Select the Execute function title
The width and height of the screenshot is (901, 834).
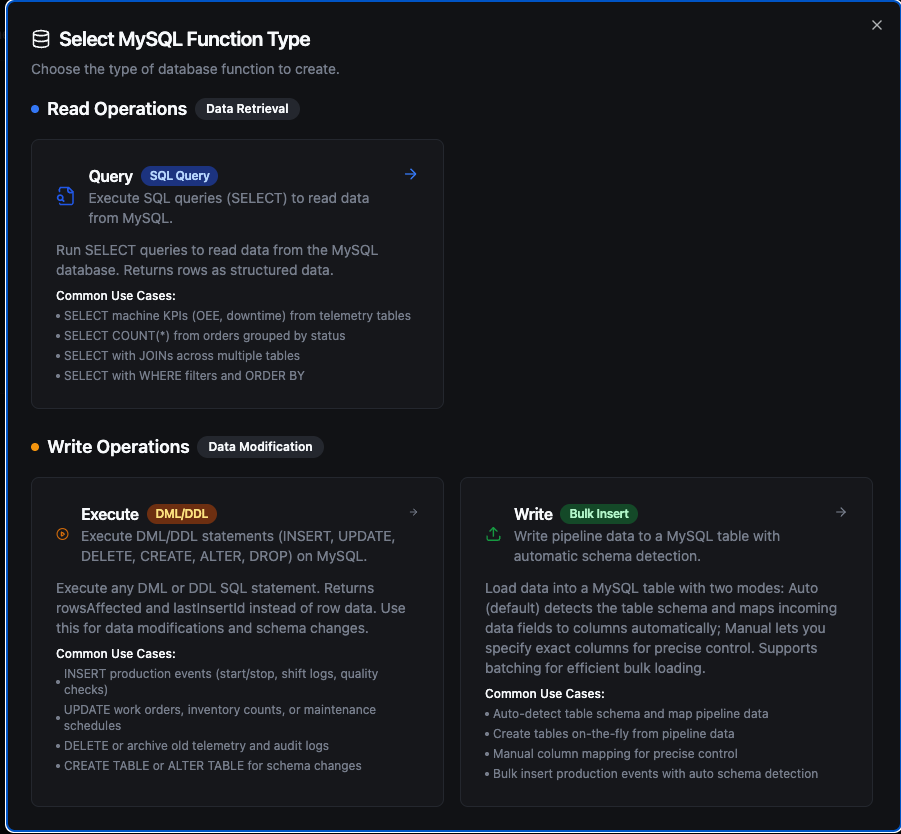click(110, 514)
